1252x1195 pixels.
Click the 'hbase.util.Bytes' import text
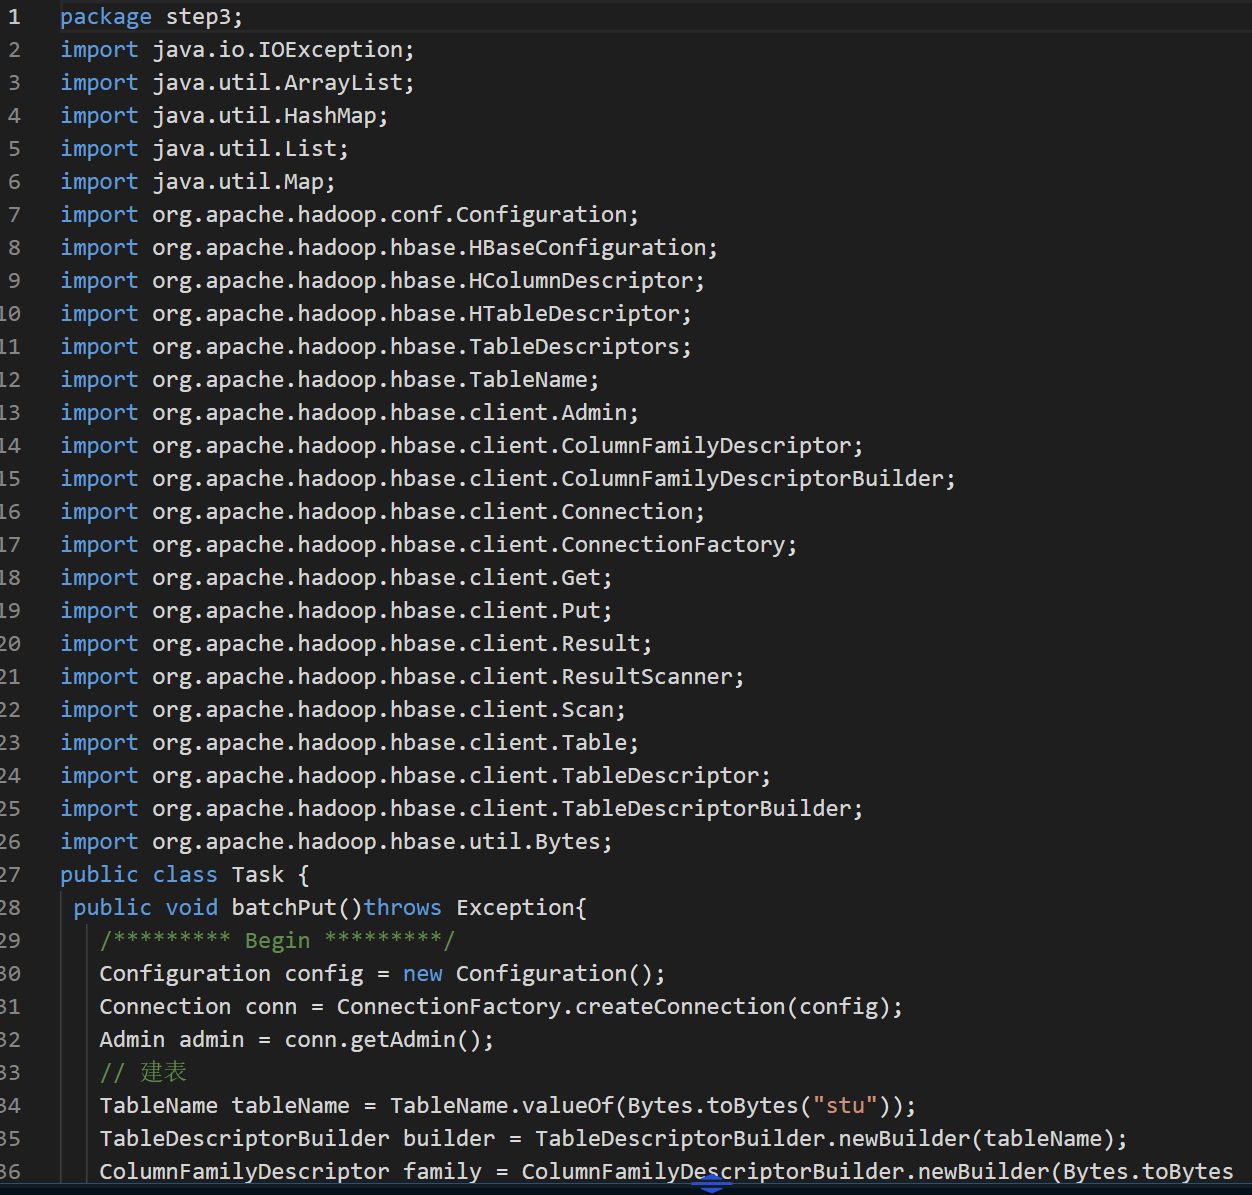(x=495, y=842)
